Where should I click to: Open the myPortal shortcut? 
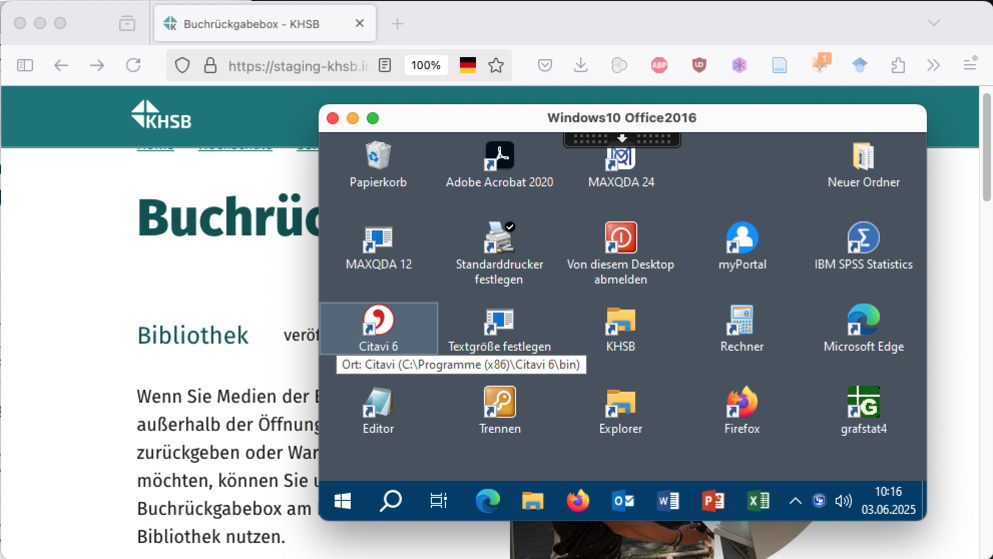[x=742, y=247]
